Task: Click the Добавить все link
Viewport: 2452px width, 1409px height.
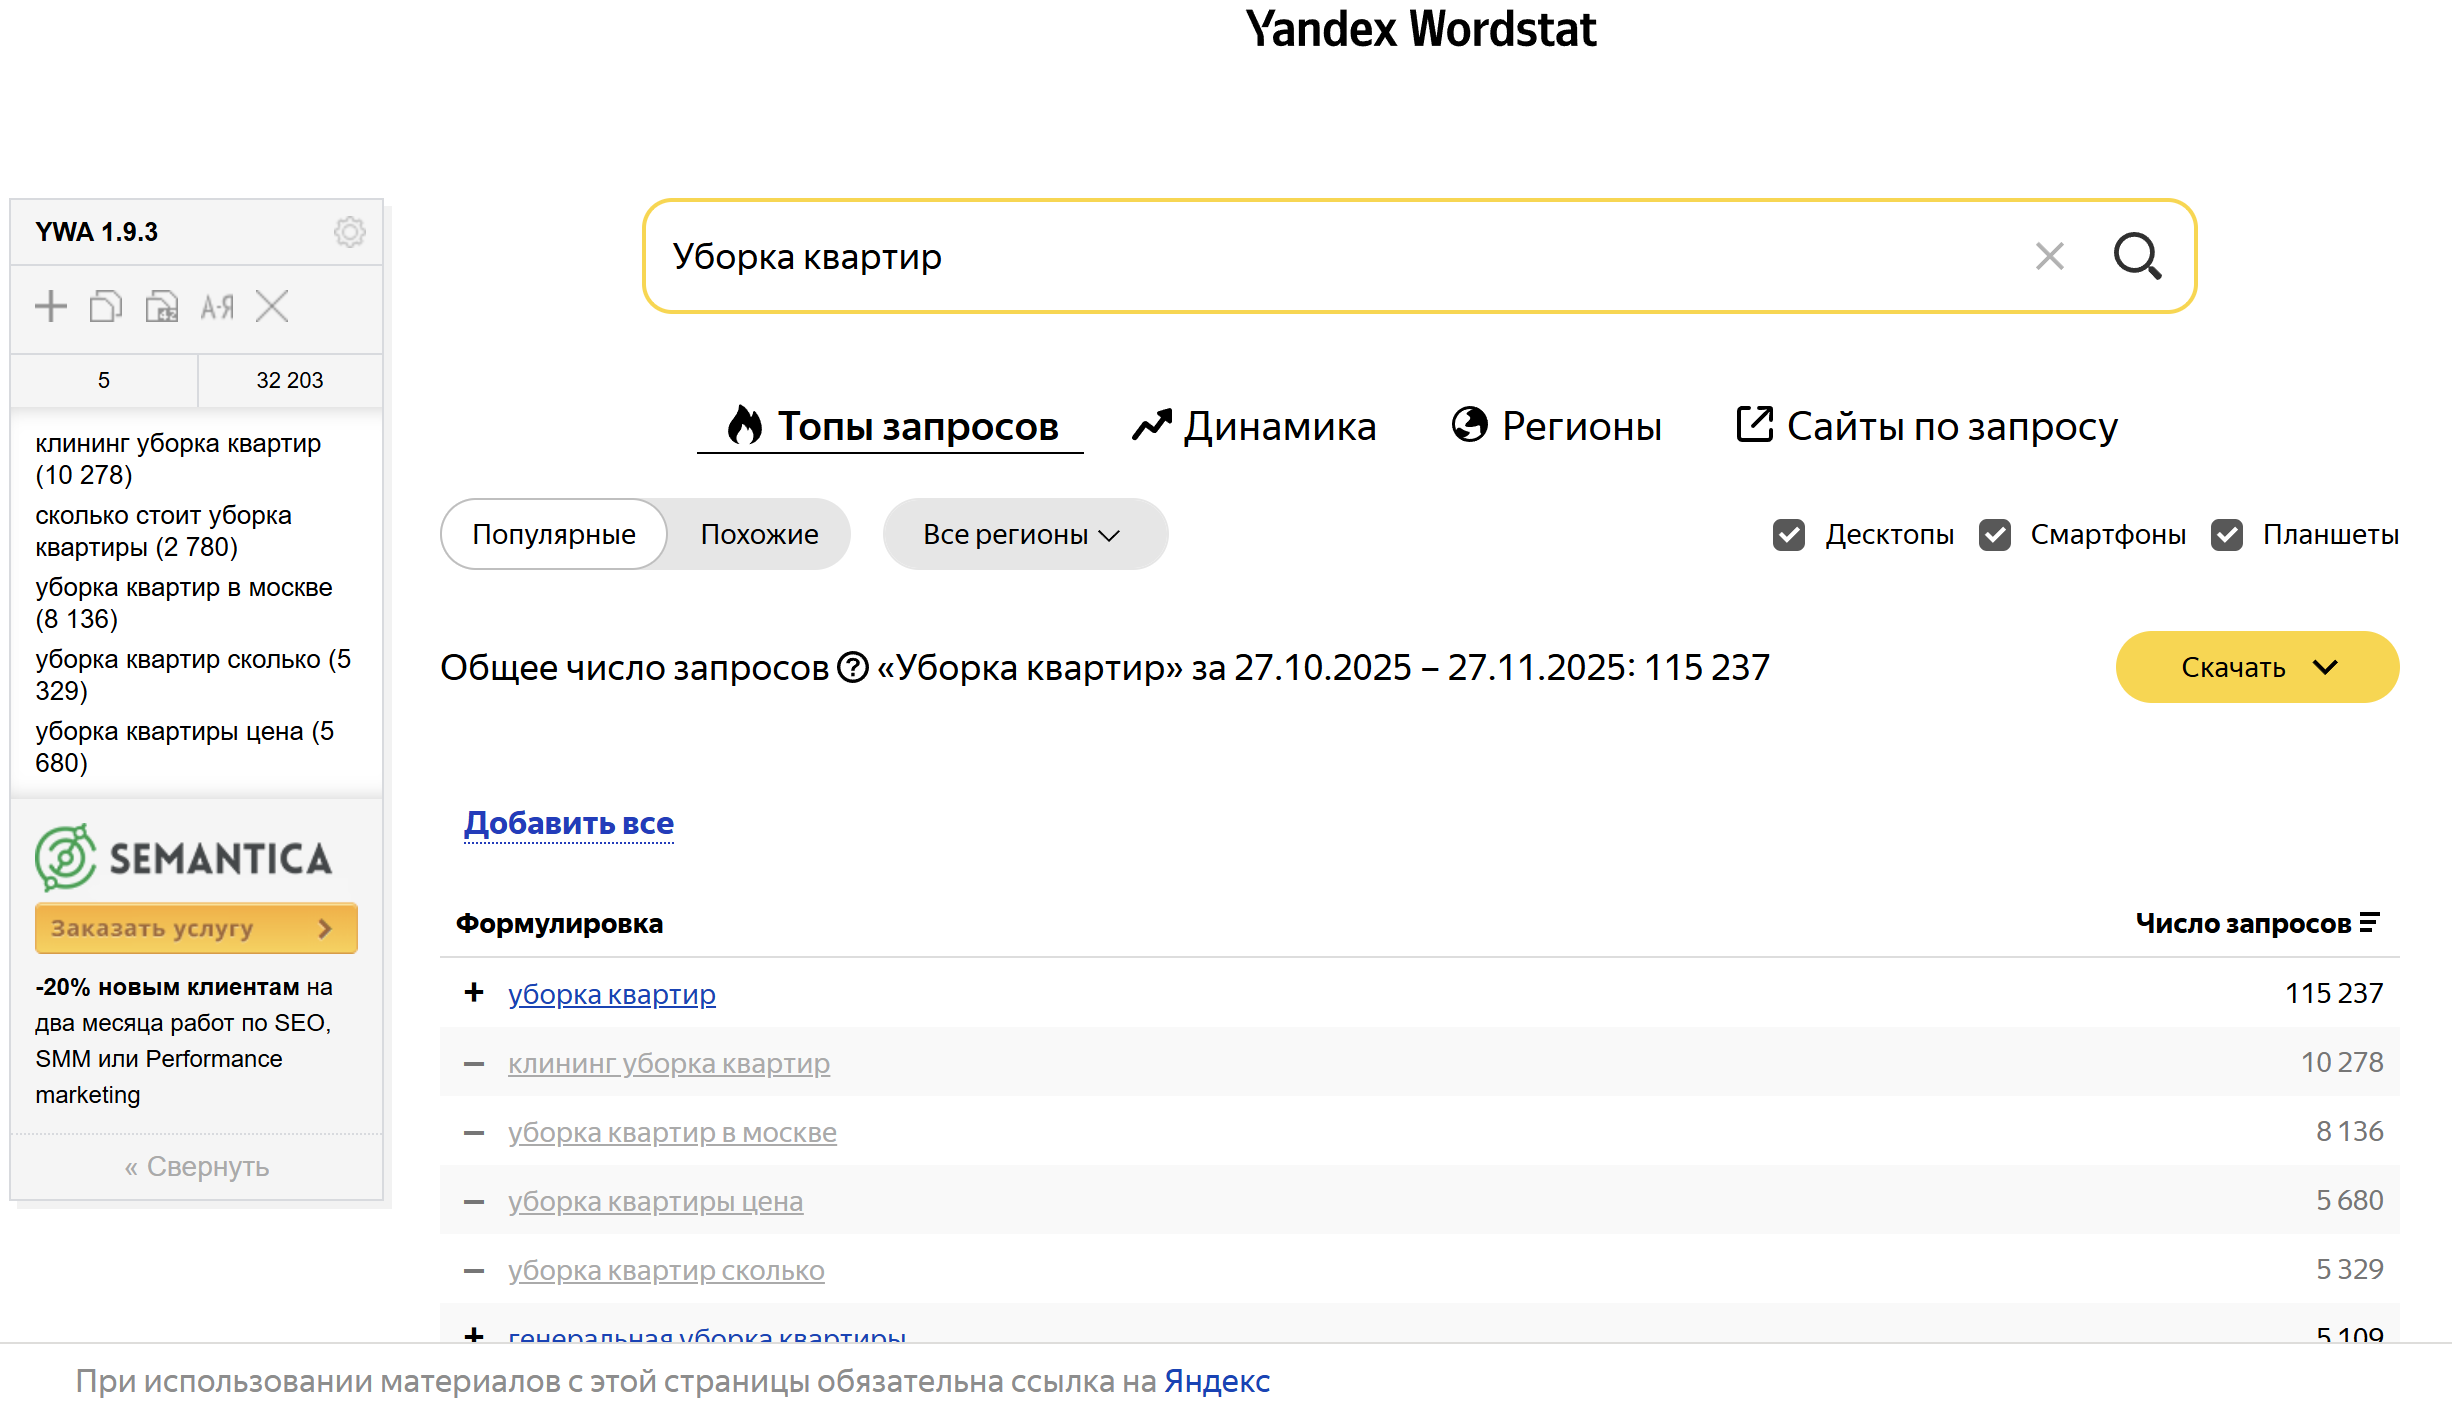Action: point(569,823)
